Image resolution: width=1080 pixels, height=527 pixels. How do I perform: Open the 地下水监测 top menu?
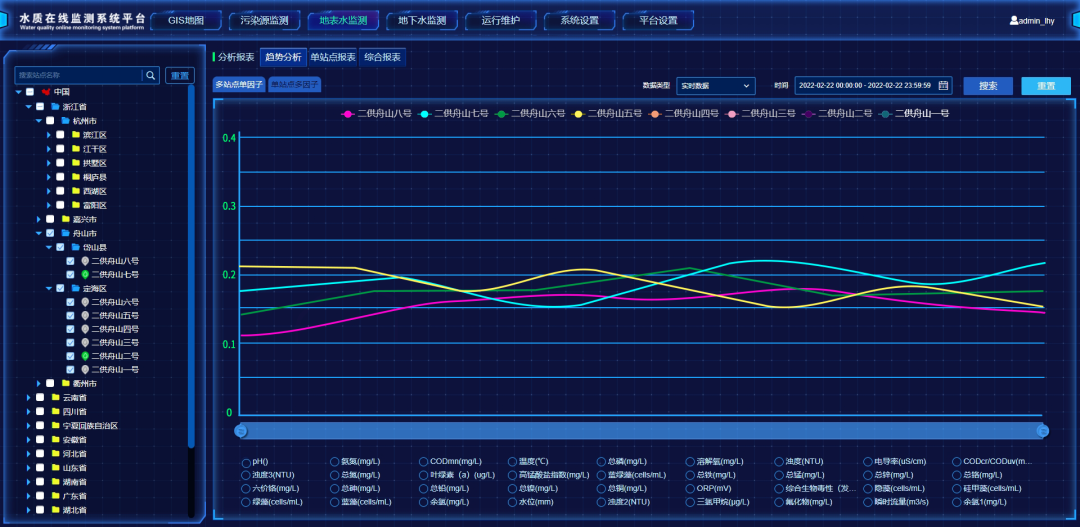(x=421, y=20)
